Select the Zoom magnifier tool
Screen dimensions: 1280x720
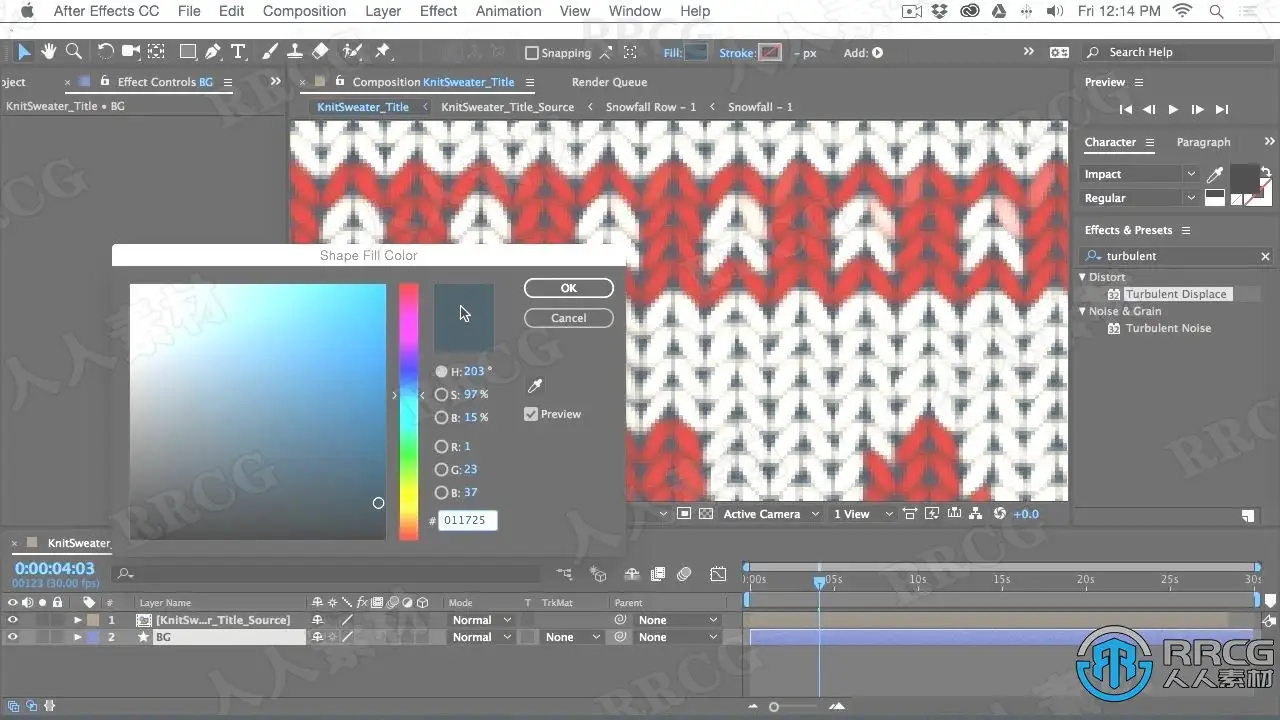coord(73,52)
